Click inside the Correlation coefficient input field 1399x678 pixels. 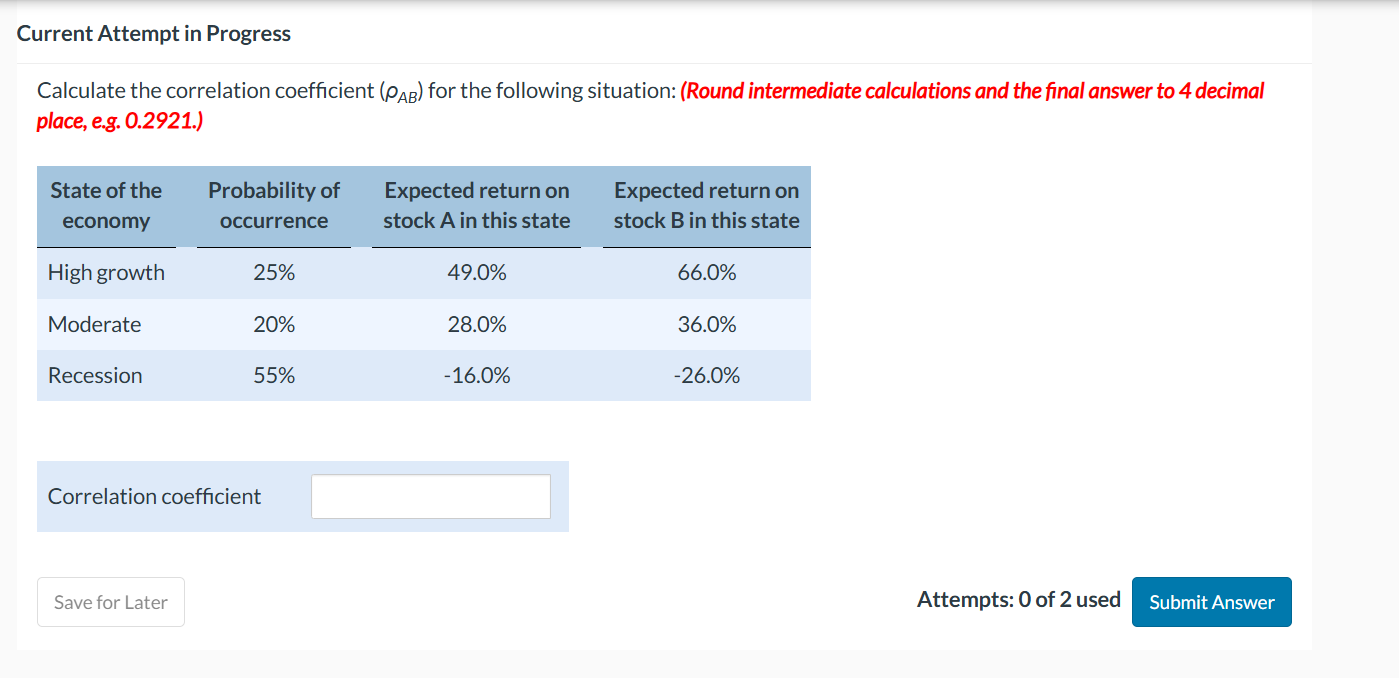[430, 495]
